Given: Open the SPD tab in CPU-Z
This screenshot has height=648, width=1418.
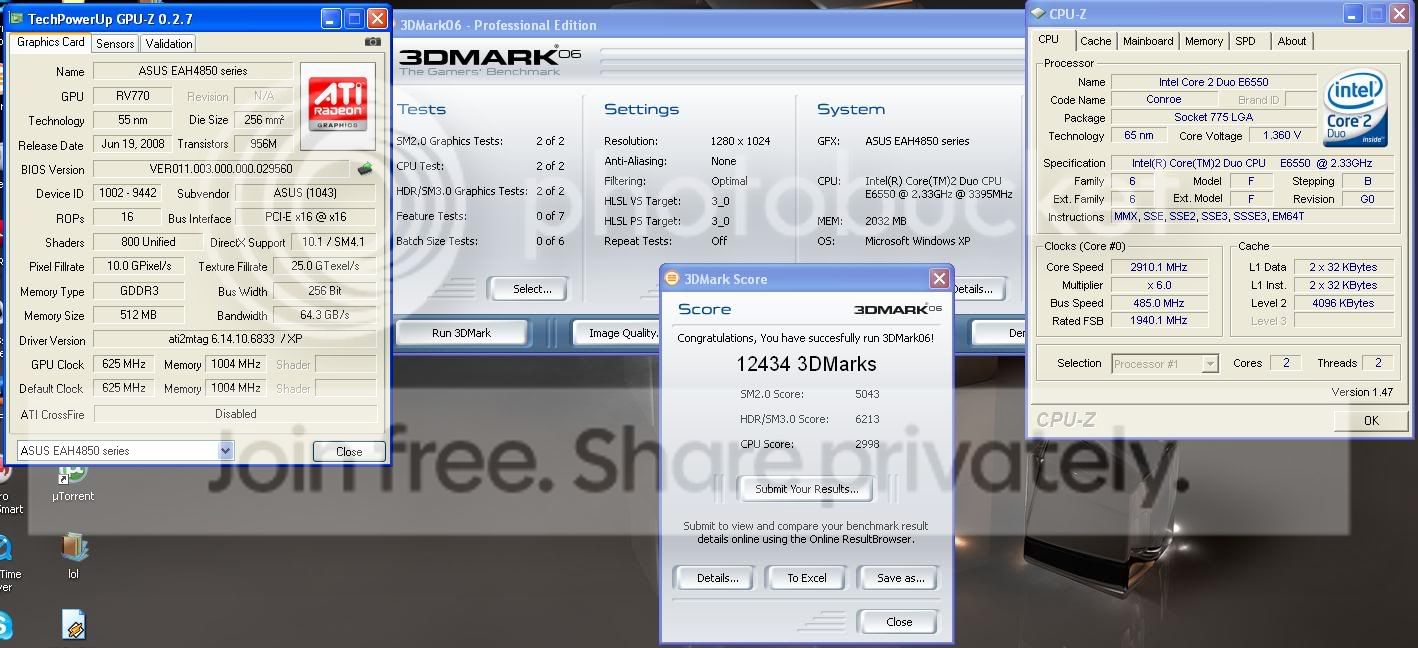Looking at the screenshot, I should tap(1245, 41).
